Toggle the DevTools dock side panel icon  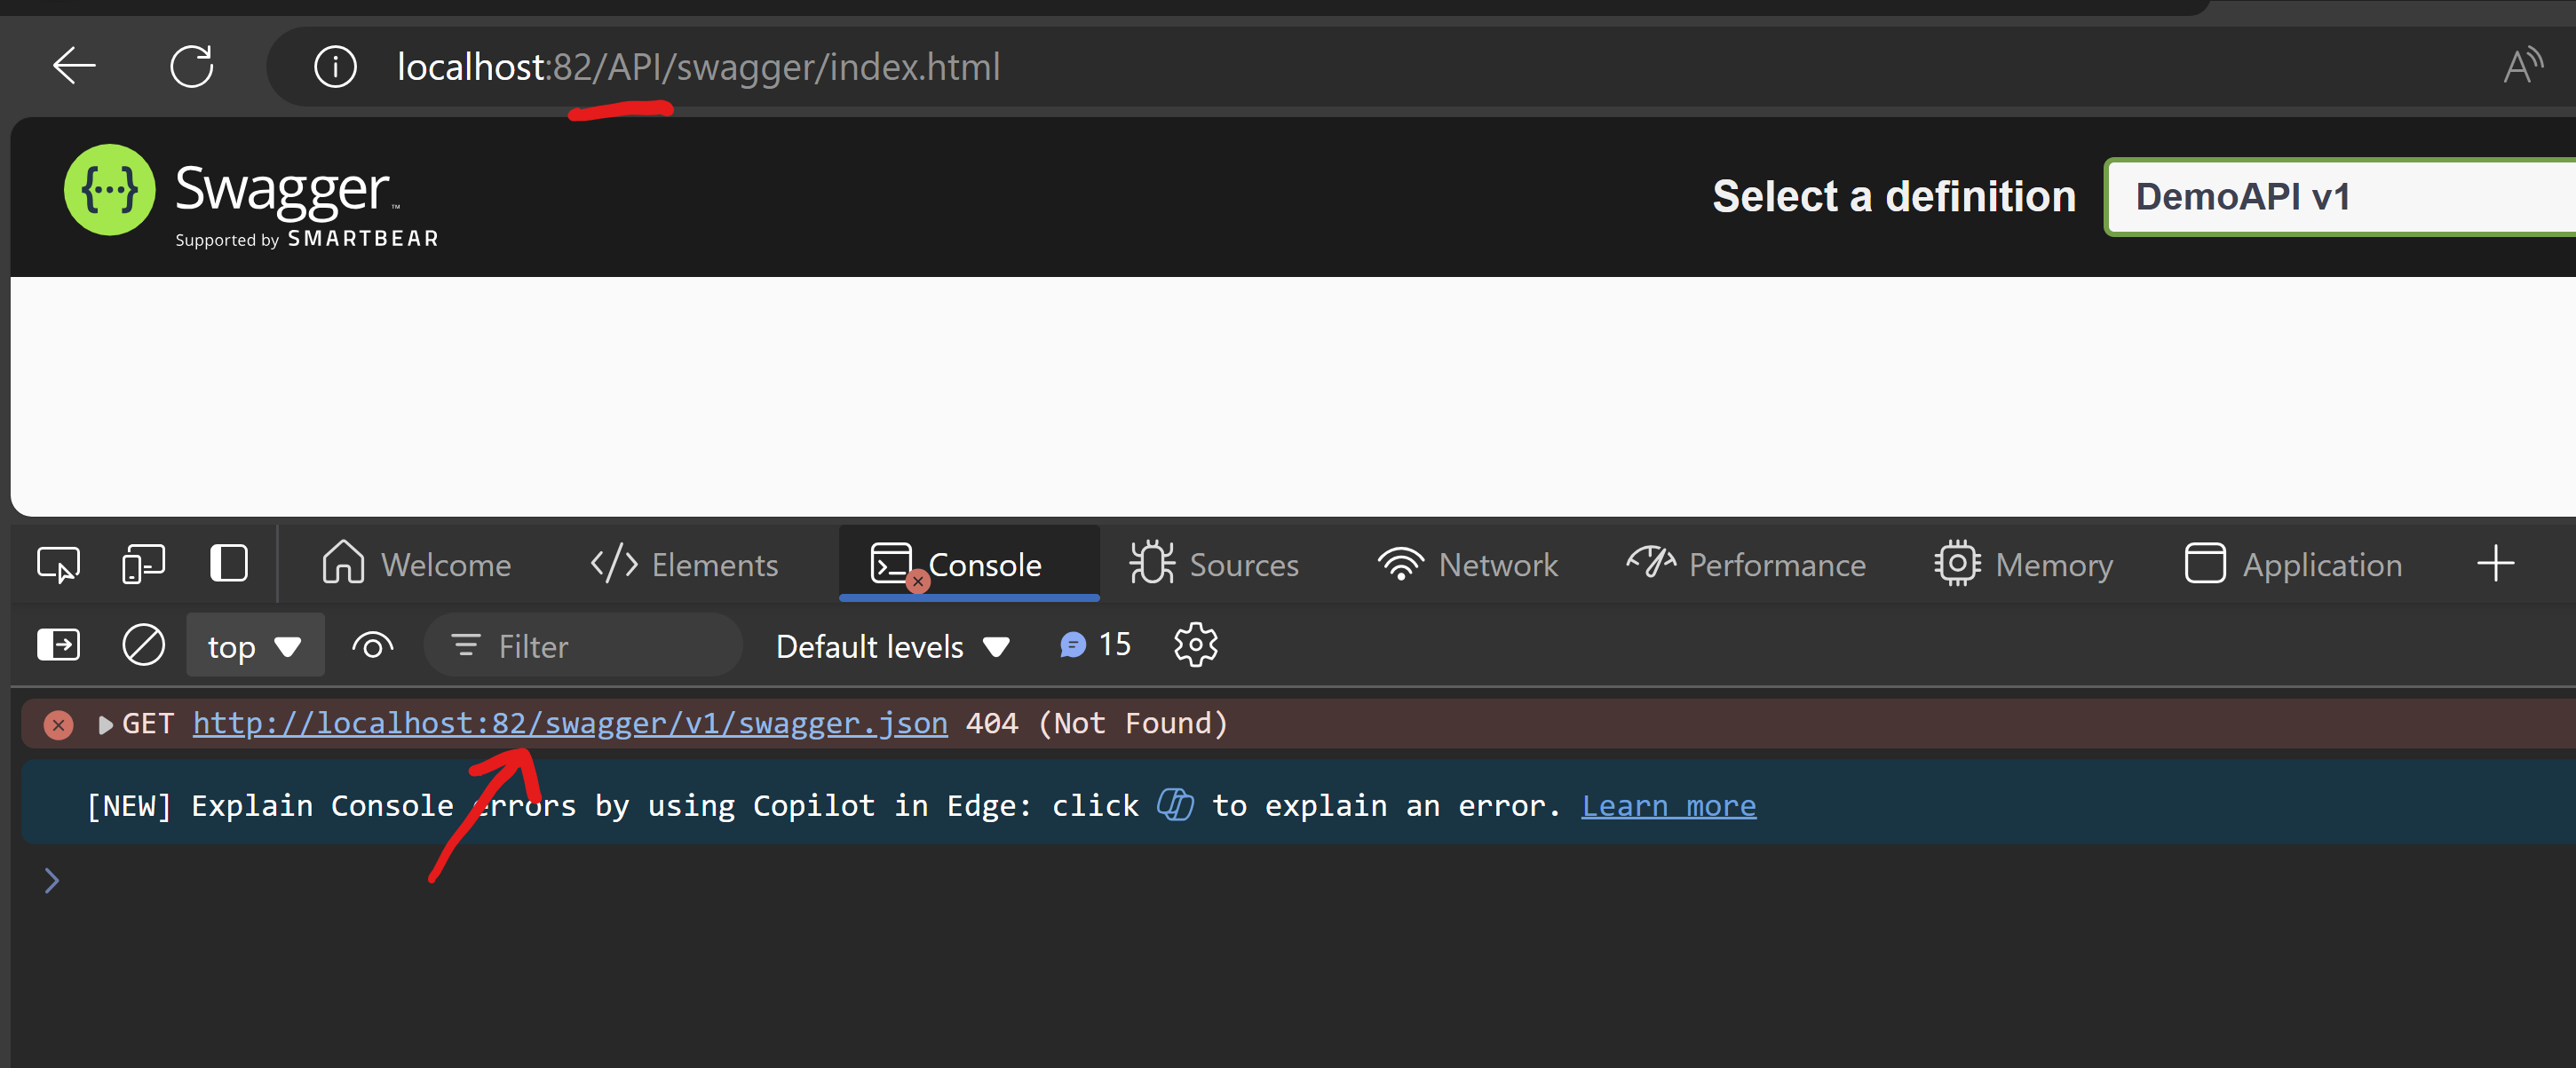point(229,563)
